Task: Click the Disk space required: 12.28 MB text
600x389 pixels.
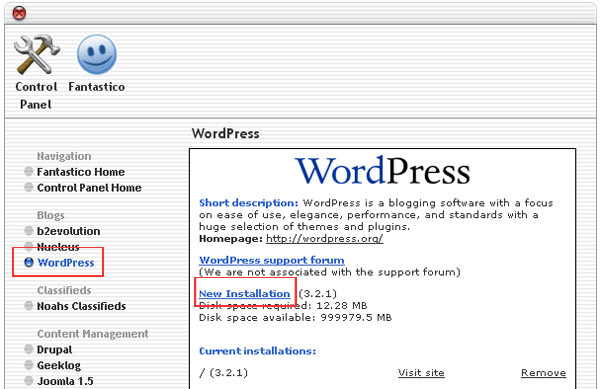Action: 283,306
